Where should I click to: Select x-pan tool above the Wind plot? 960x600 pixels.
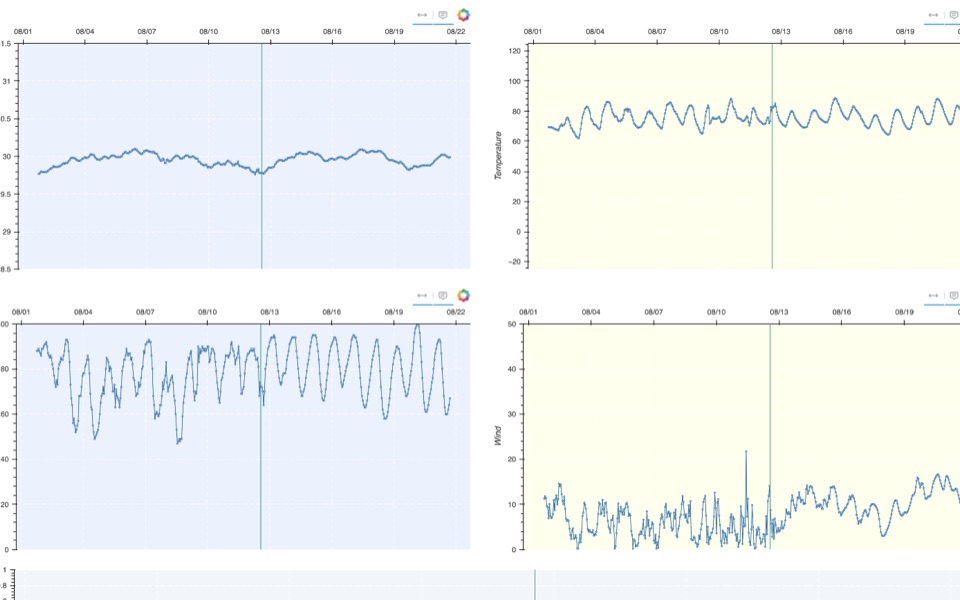(x=933, y=295)
